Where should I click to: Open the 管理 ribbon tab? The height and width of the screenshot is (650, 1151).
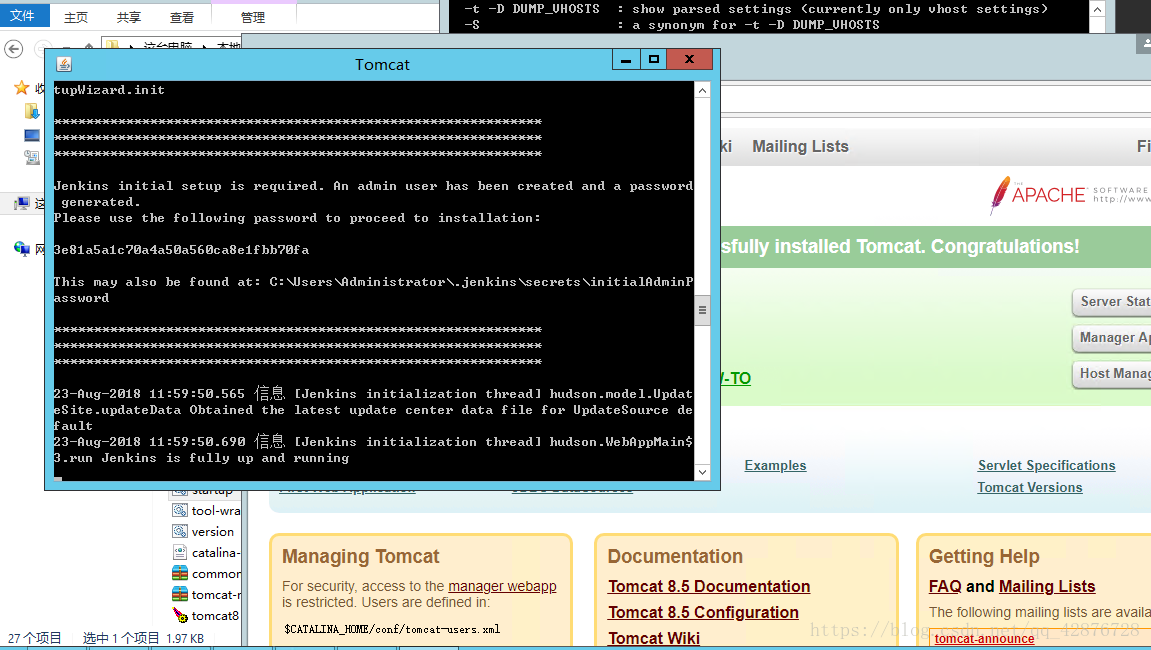coord(253,17)
